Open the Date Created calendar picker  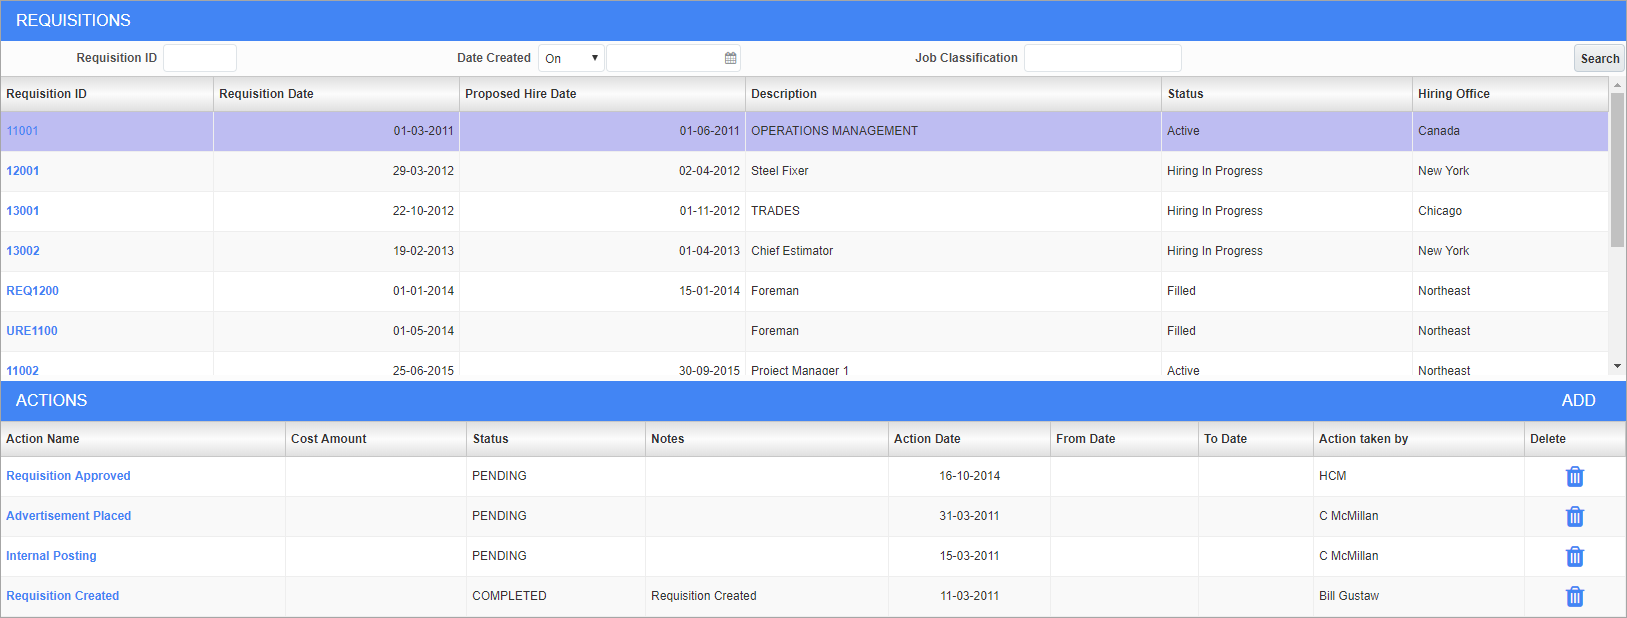(730, 58)
